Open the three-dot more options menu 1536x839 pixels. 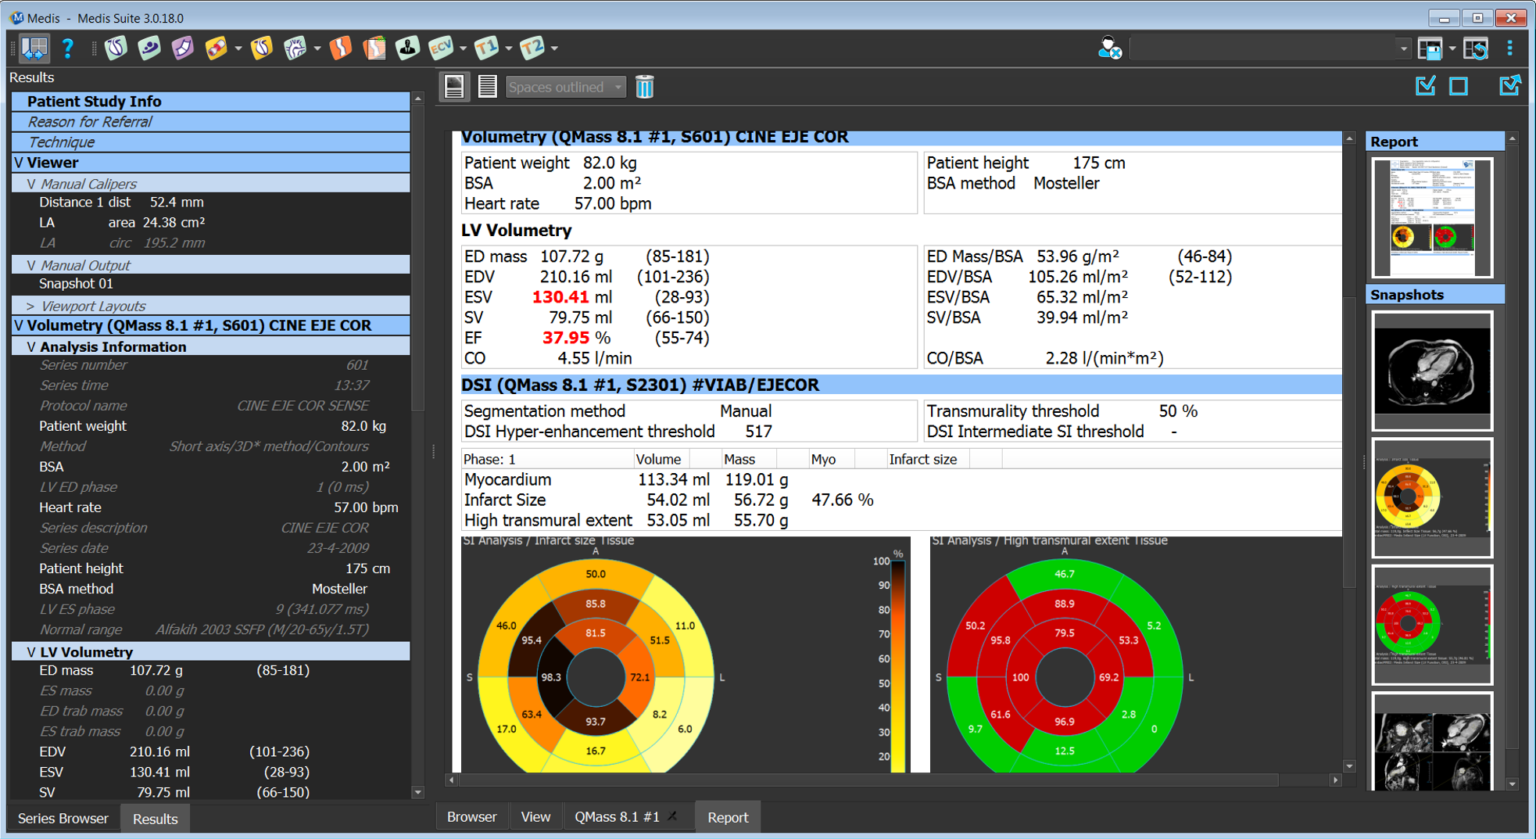pyautogui.click(x=1510, y=48)
